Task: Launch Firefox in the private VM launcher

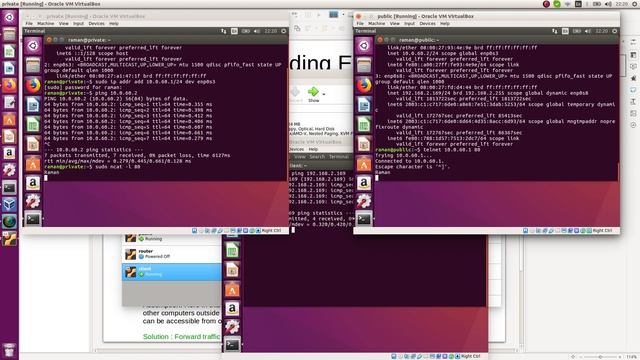Action: [33, 85]
